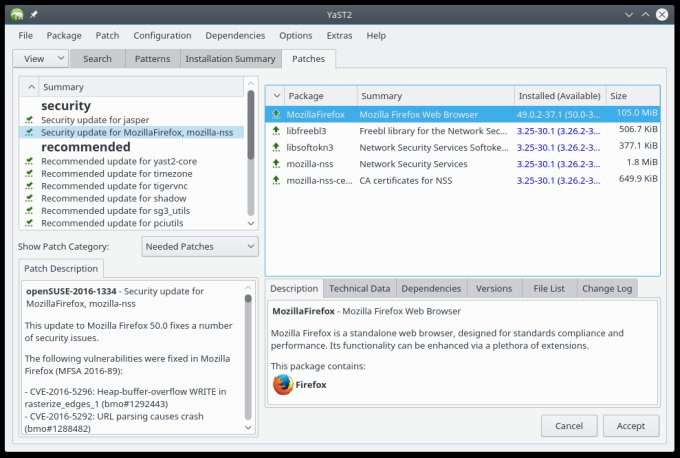Toggle status of yast2-core recommended update

coord(29,160)
